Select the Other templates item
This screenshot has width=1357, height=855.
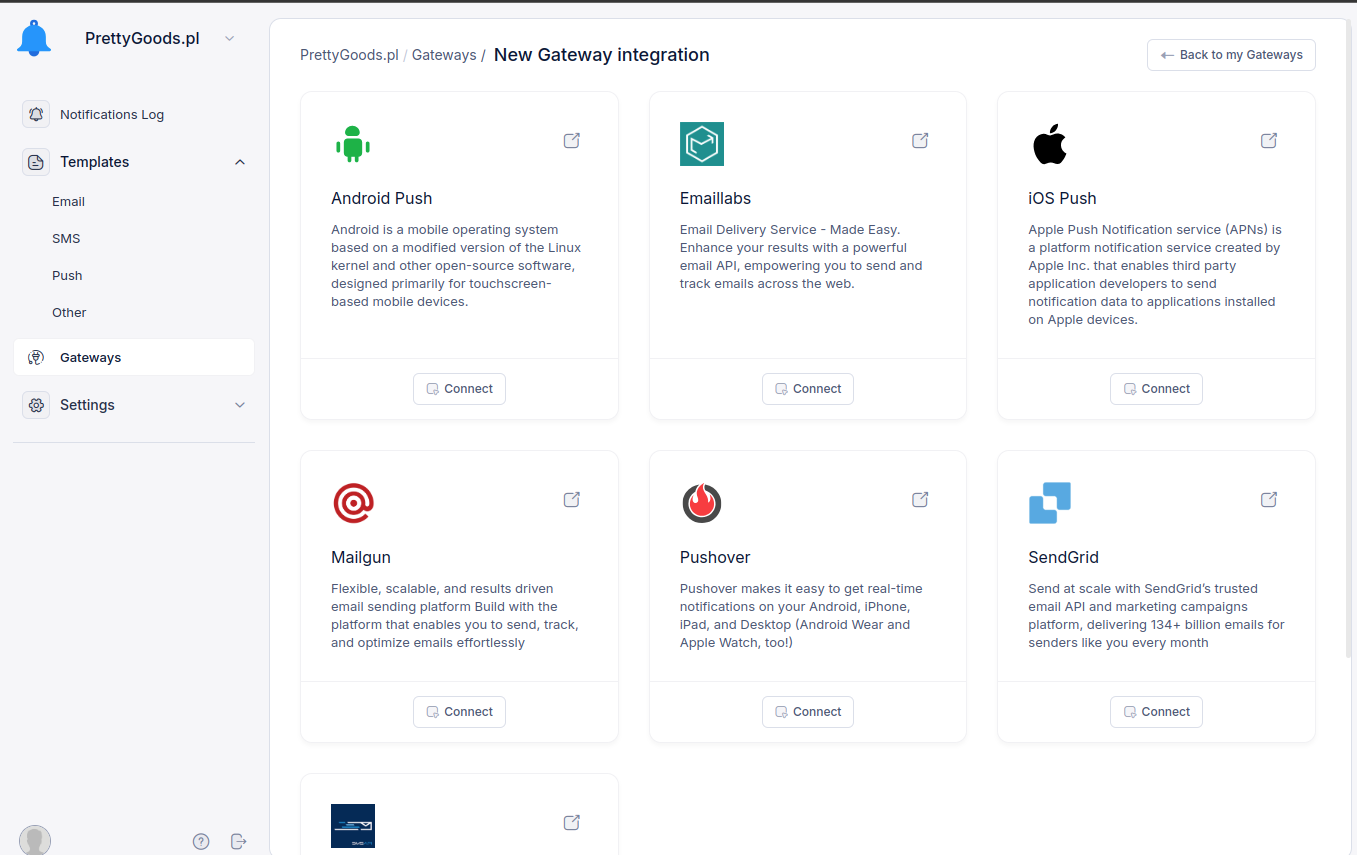(x=69, y=312)
